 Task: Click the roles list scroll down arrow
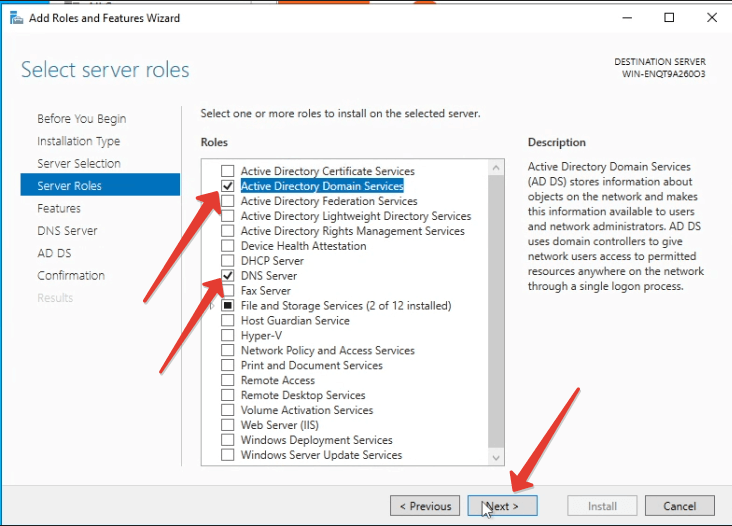pyautogui.click(x=496, y=458)
